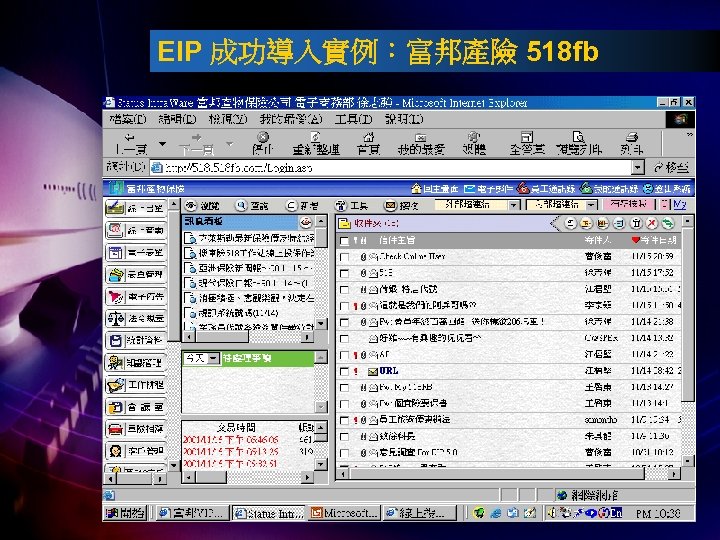Viewport: 720px width, 540px height.
Task: Click the 瀏覽 eye icon button
Action: click(202, 206)
